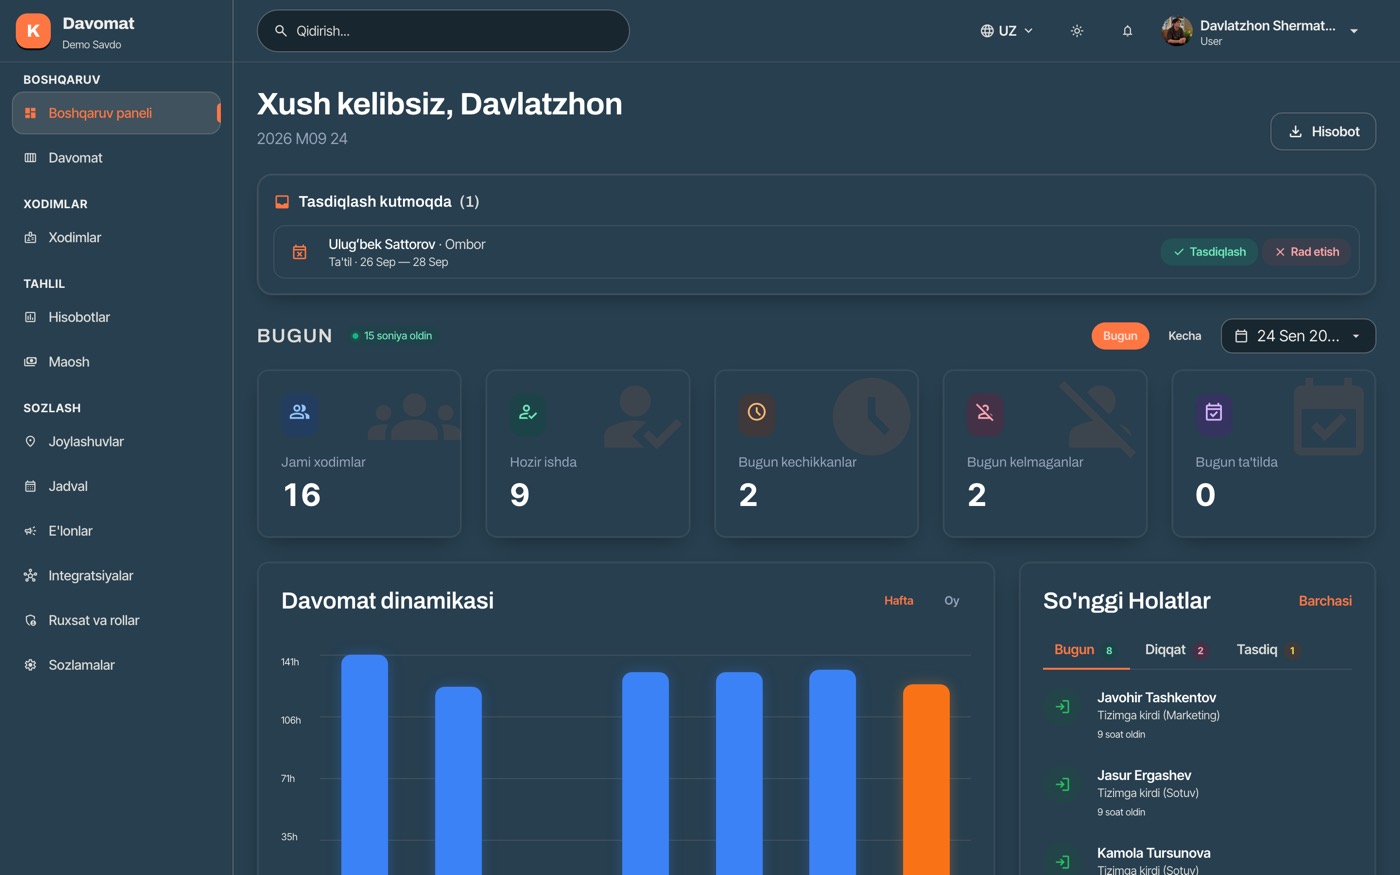Open notifications bell

coord(1127,31)
